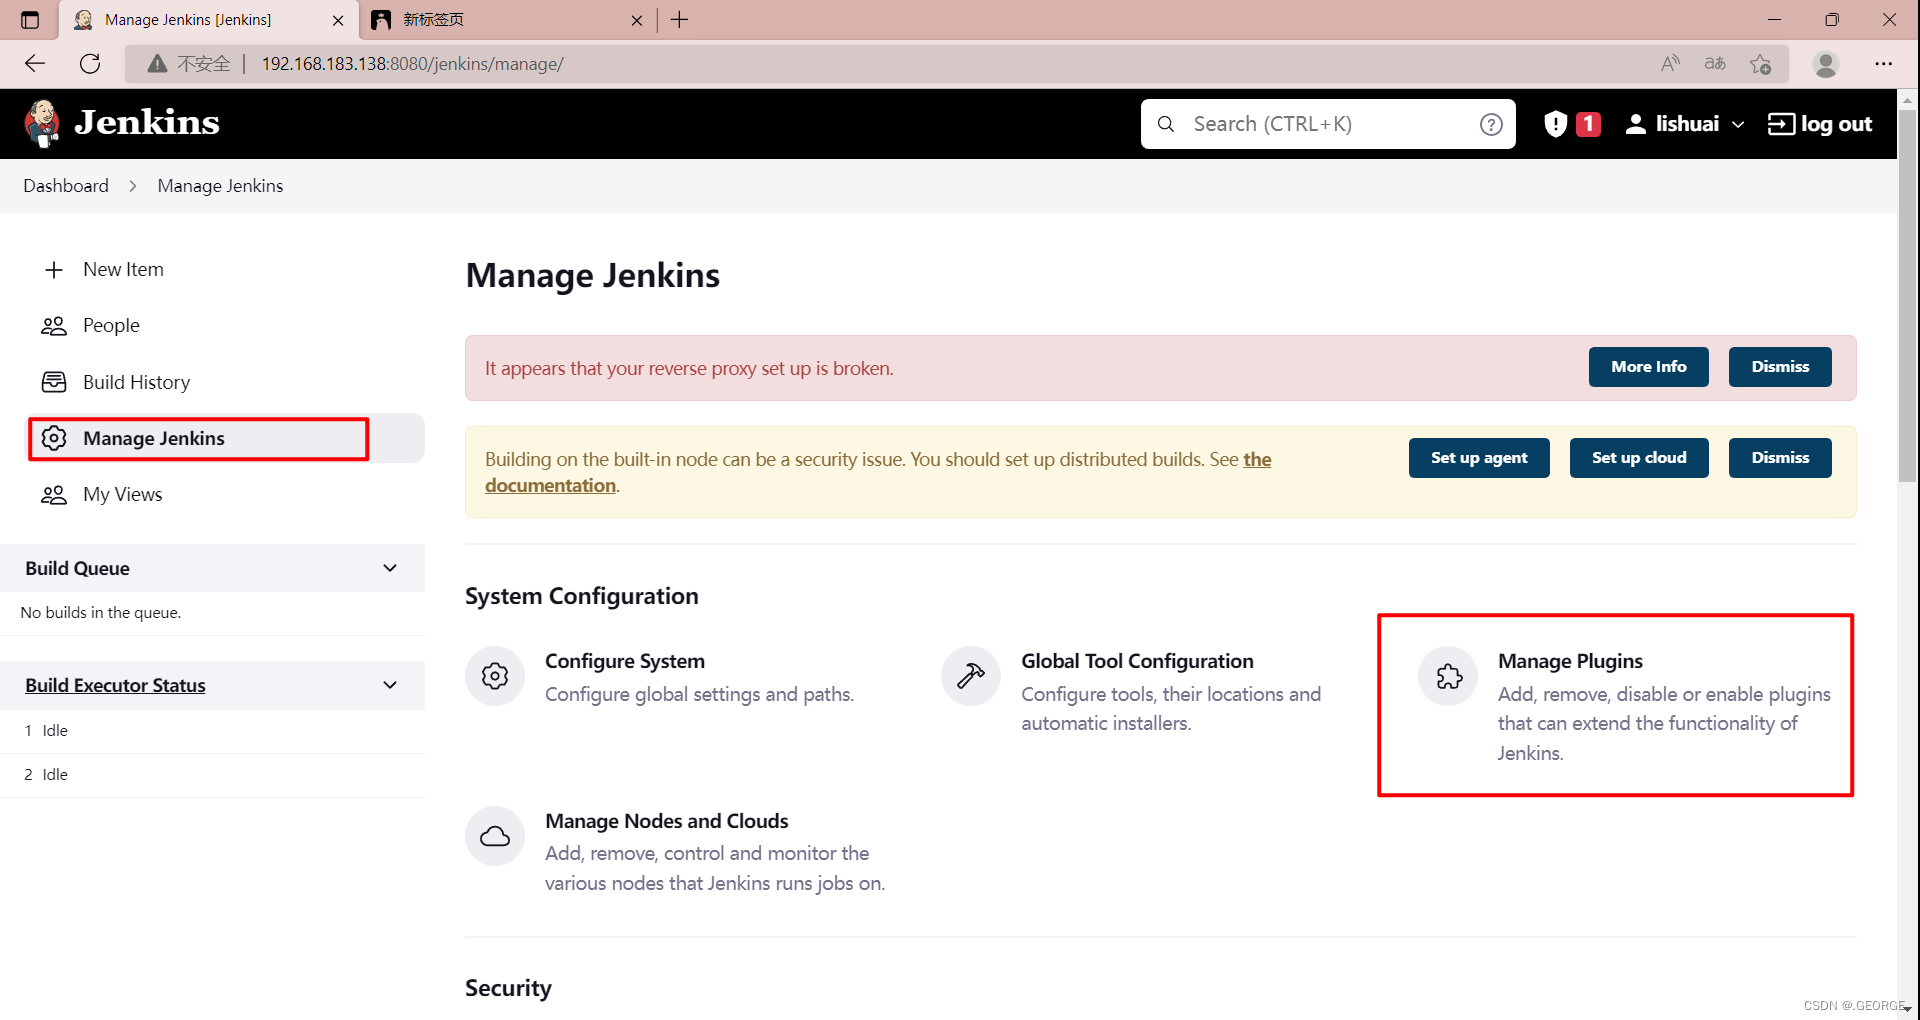Click the log out link text
The image size is (1920, 1020).
pyautogui.click(x=1836, y=124)
